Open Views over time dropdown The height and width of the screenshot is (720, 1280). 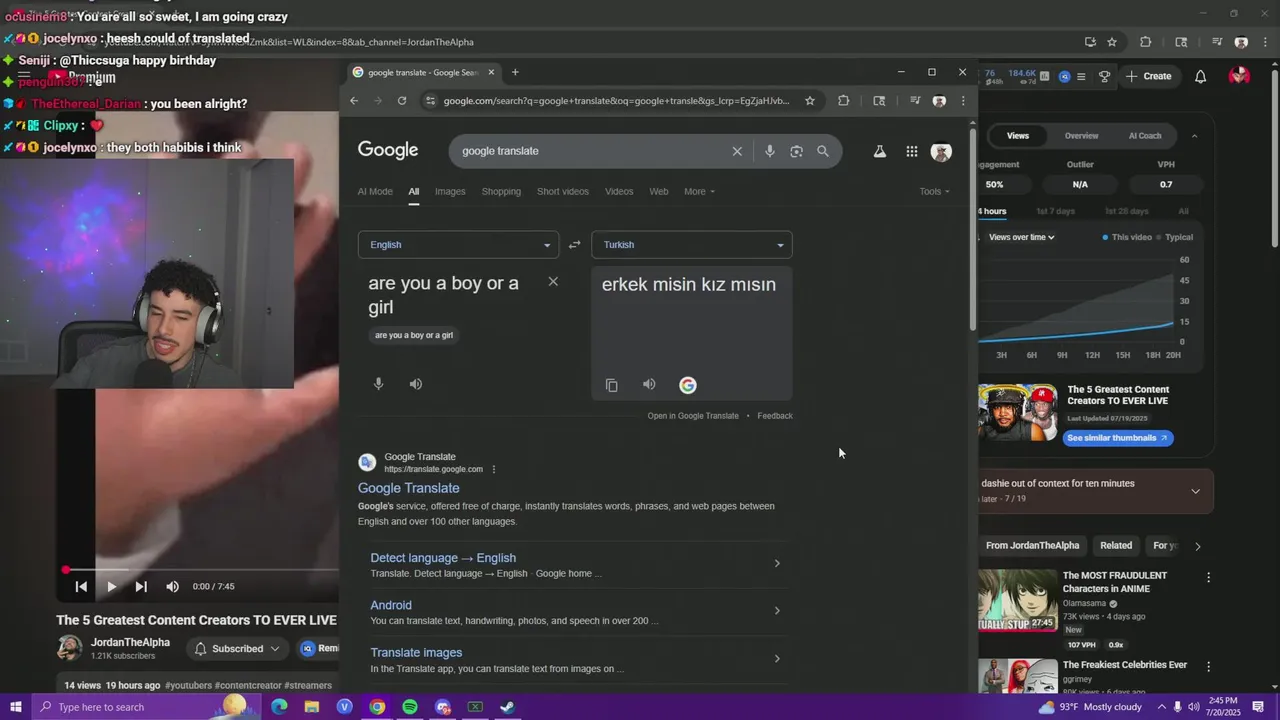(x=1021, y=237)
